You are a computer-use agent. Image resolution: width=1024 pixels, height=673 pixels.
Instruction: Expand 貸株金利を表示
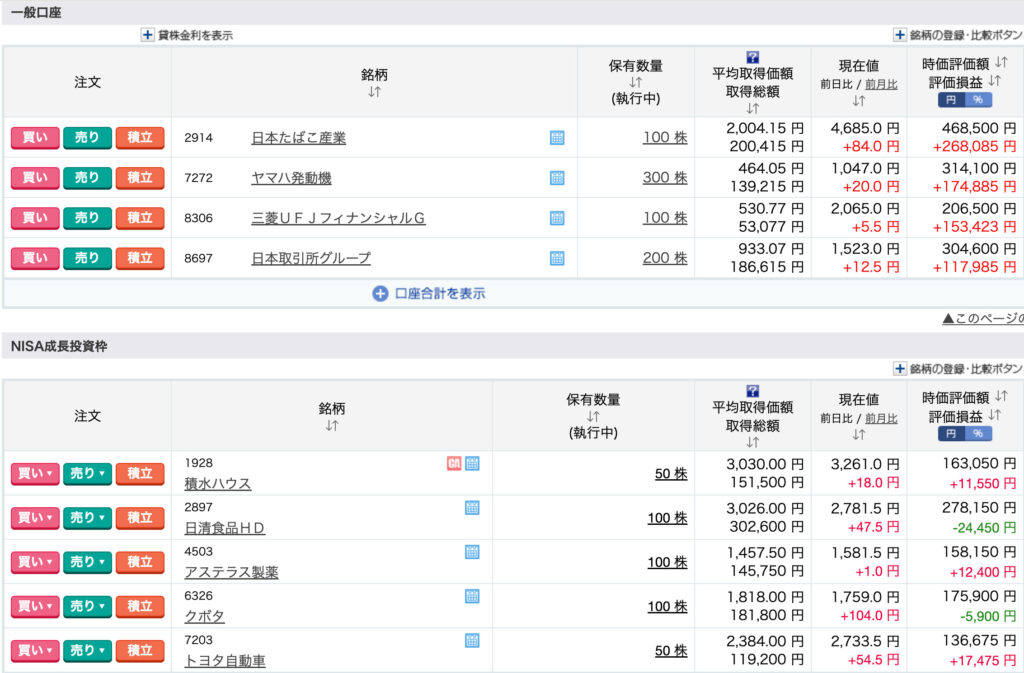pyautogui.click(x=187, y=35)
